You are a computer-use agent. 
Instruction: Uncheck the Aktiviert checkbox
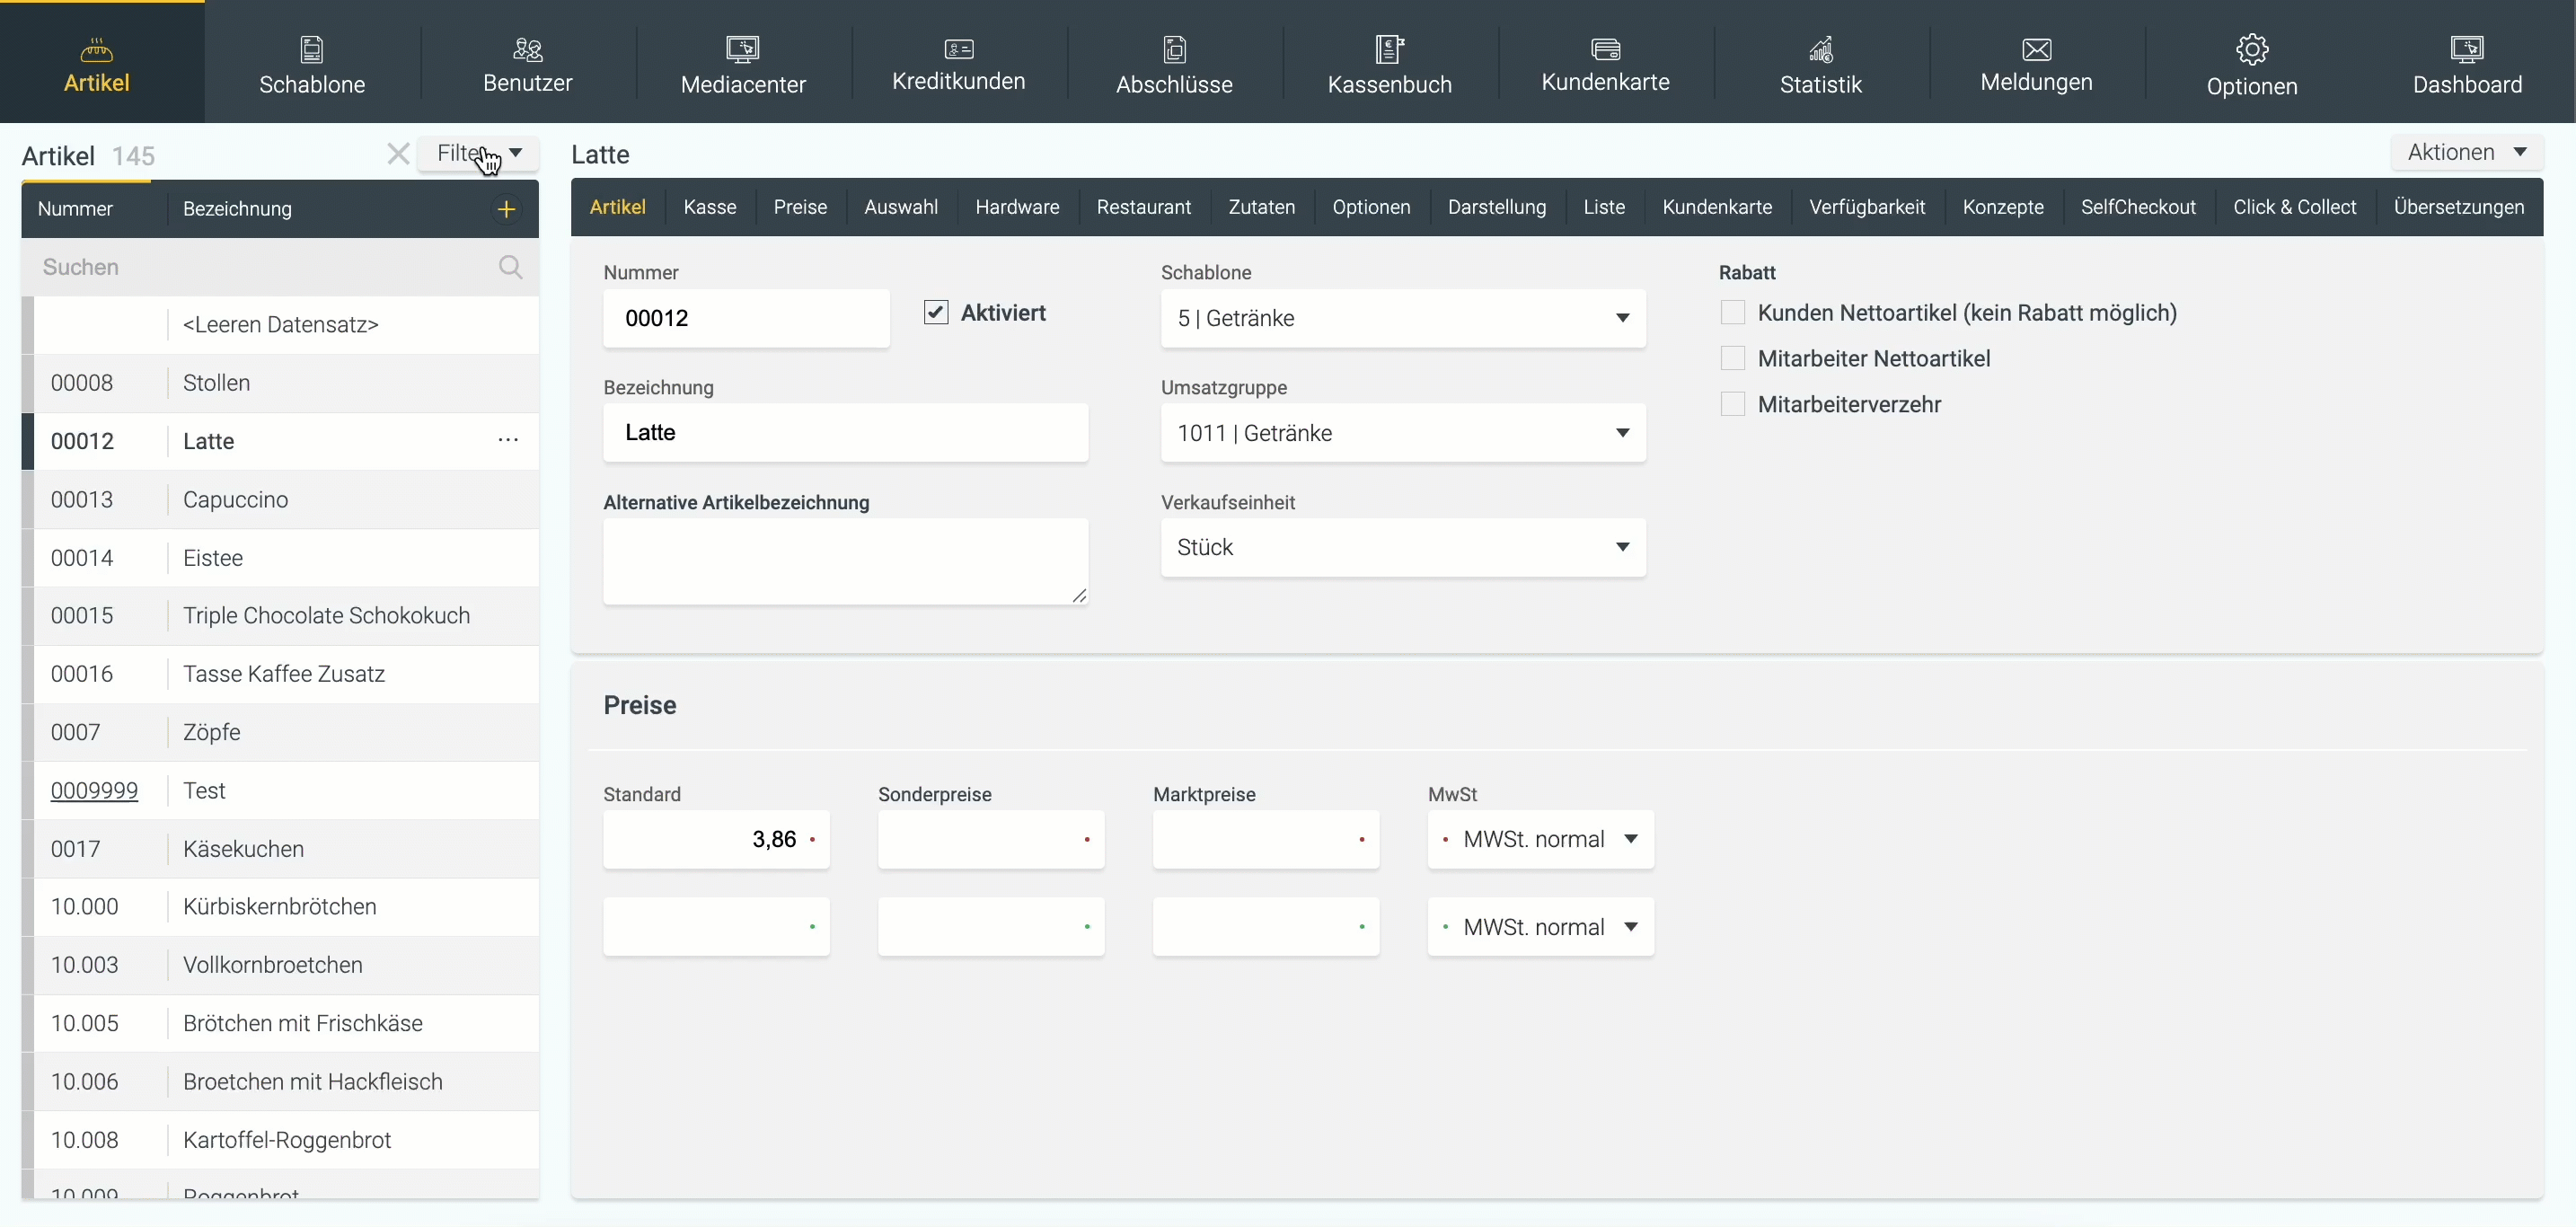pyautogui.click(x=936, y=313)
